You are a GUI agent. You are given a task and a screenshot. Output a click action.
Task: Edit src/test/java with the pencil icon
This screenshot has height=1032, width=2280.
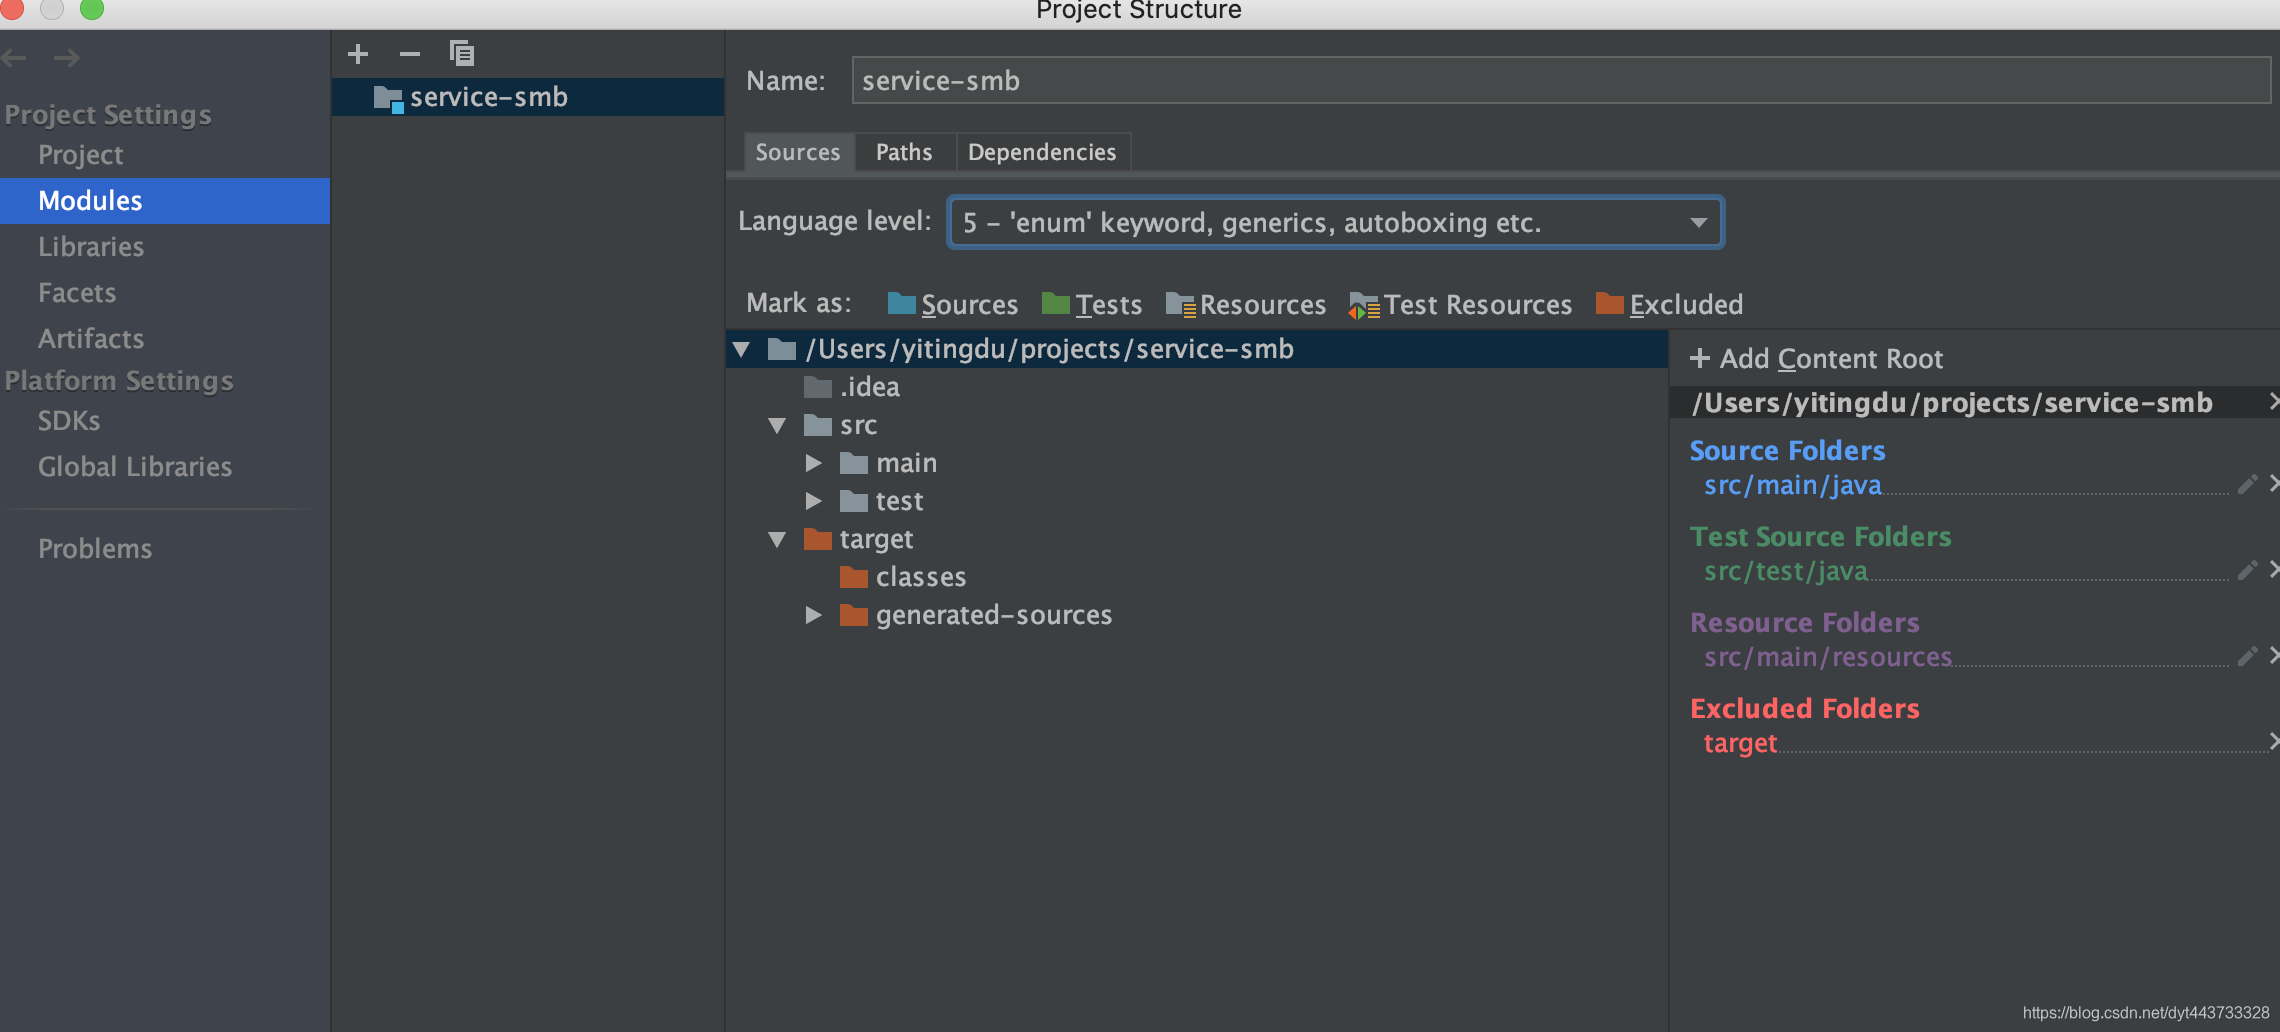click(x=2247, y=569)
